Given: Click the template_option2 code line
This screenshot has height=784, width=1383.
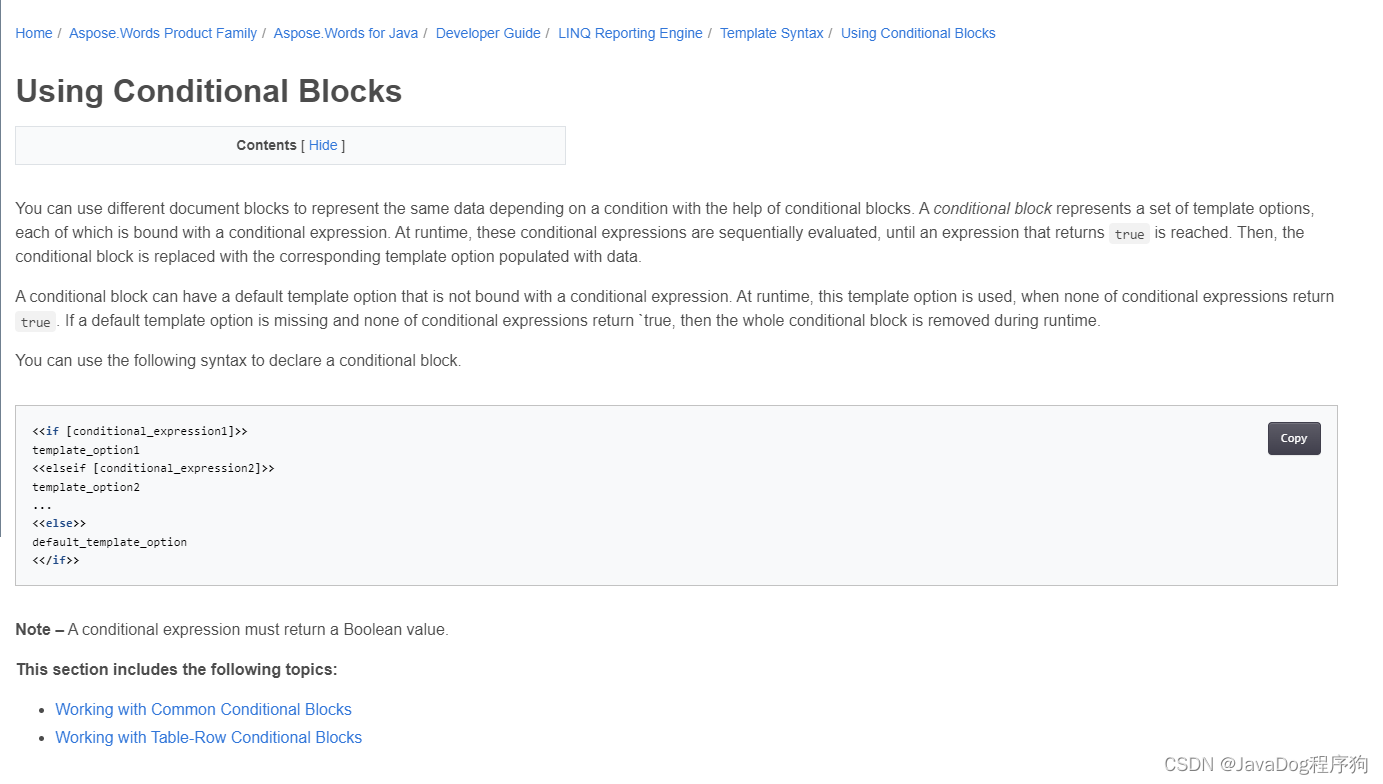Looking at the screenshot, I should coord(86,487).
